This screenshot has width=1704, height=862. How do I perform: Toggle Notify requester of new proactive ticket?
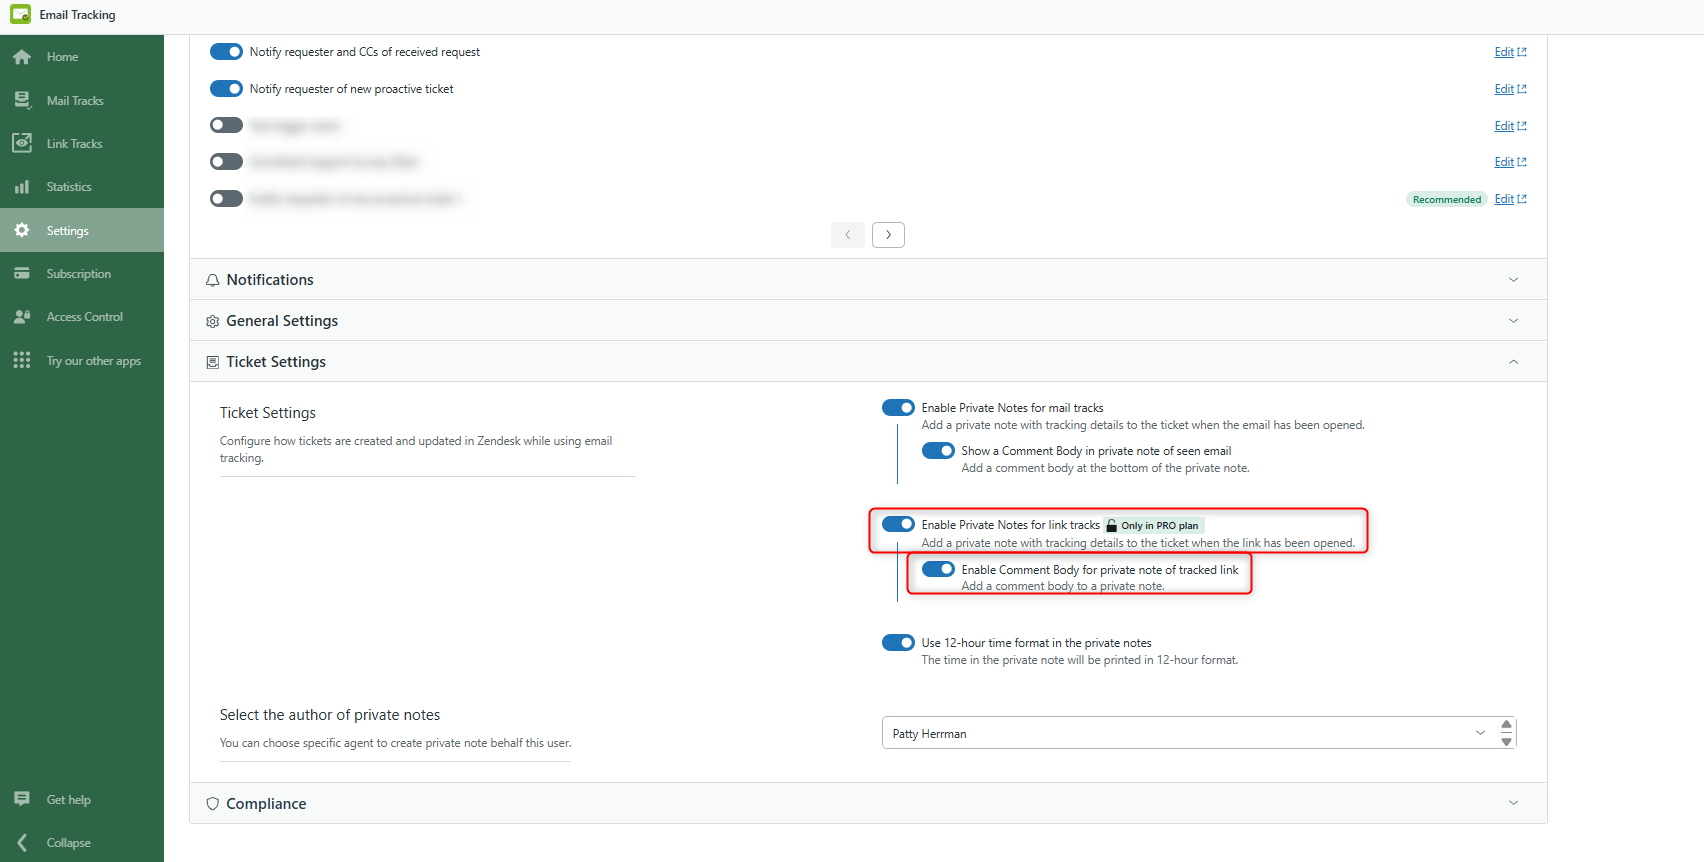pyautogui.click(x=226, y=88)
